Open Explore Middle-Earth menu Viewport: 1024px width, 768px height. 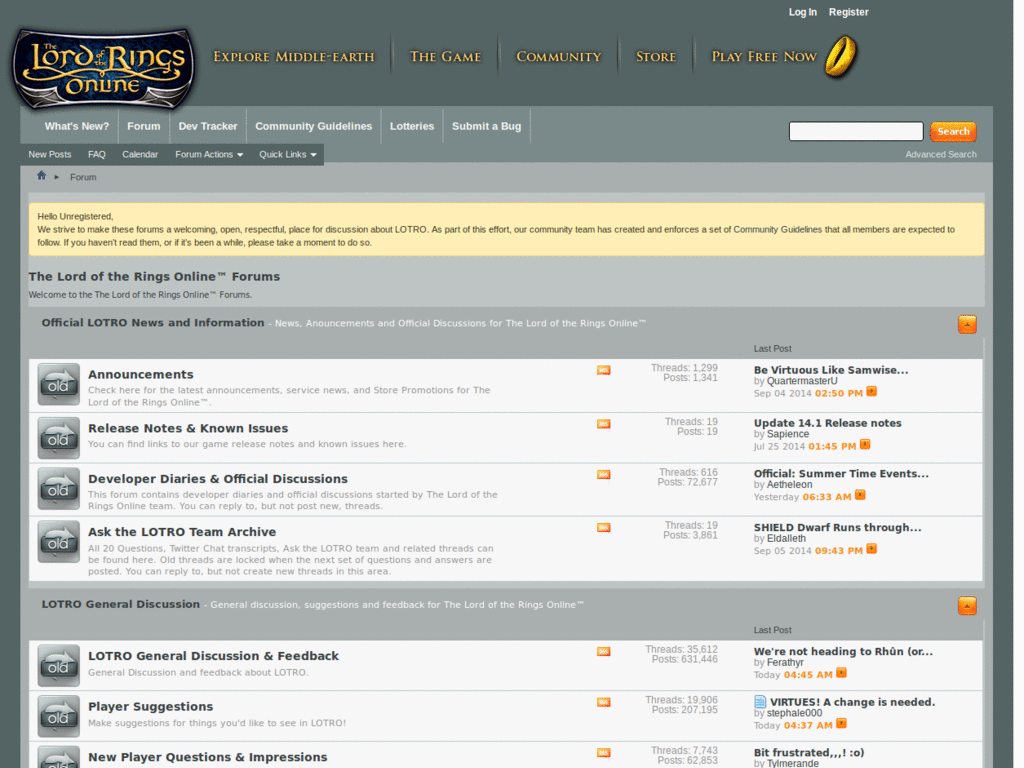pyautogui.click(x=294, y=57)
